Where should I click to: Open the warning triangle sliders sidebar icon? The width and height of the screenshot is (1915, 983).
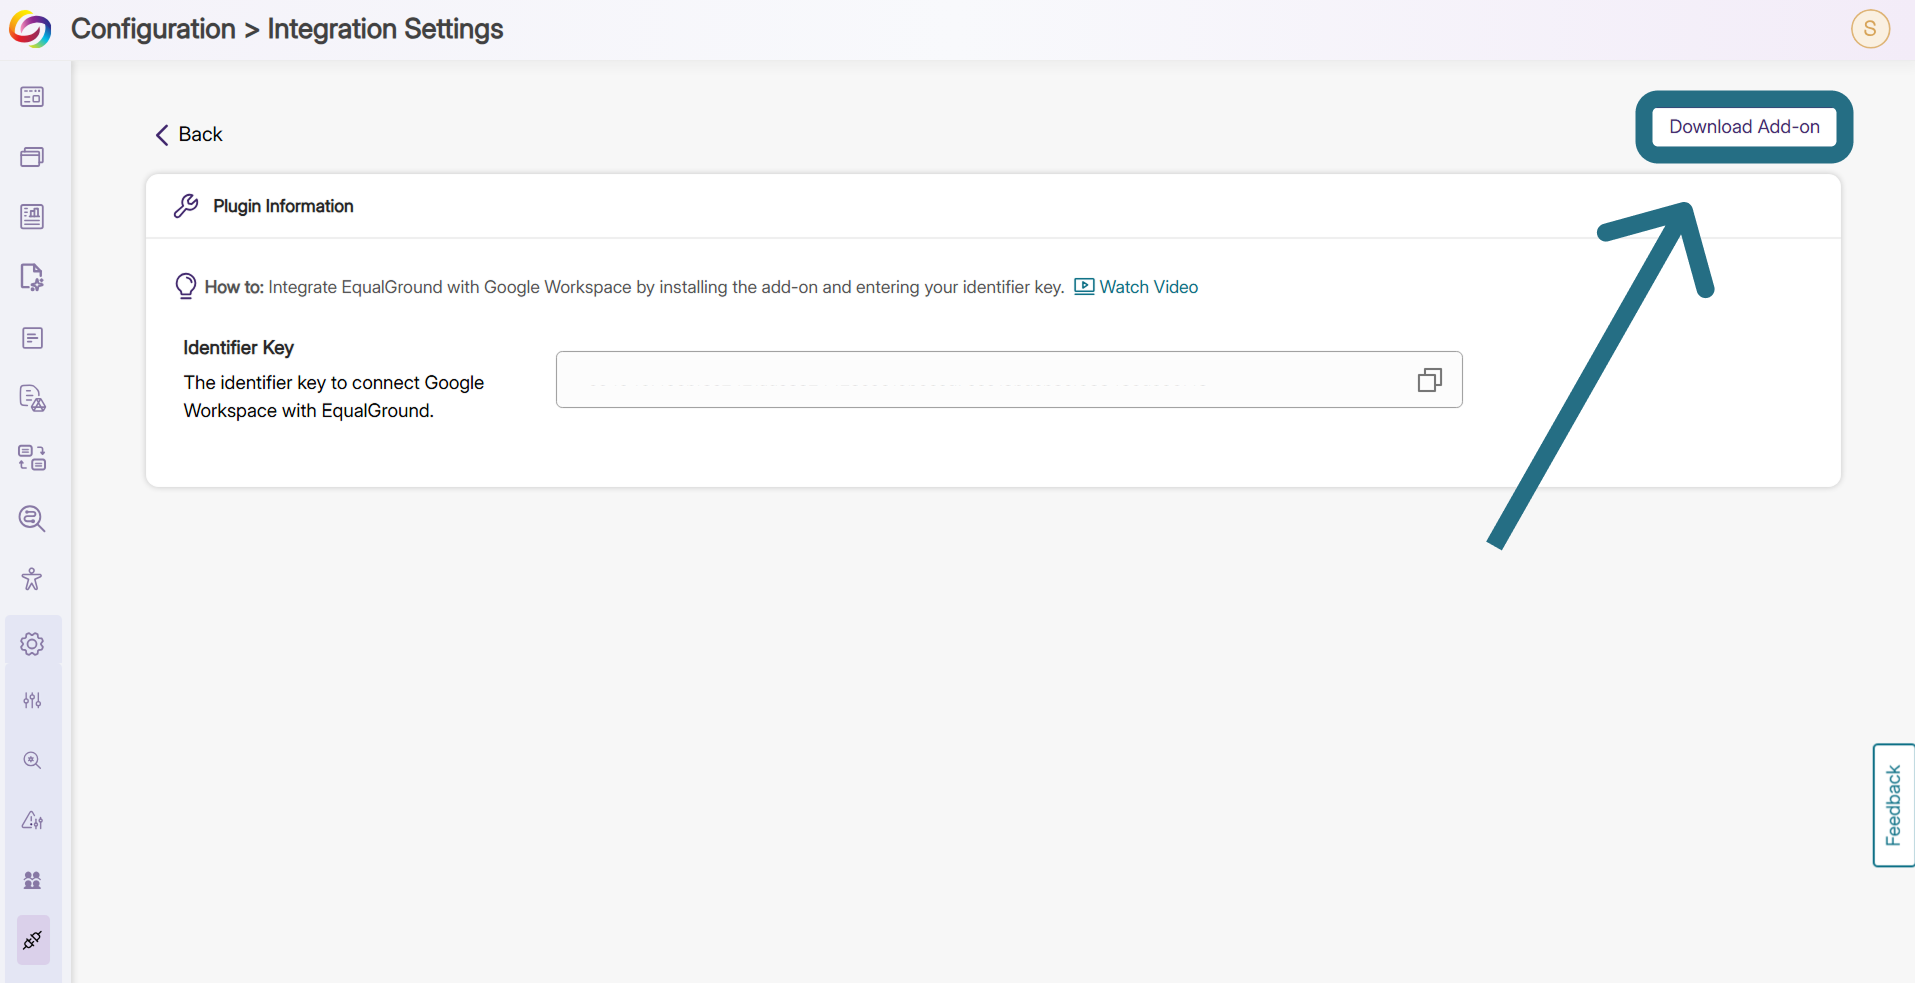32,820
